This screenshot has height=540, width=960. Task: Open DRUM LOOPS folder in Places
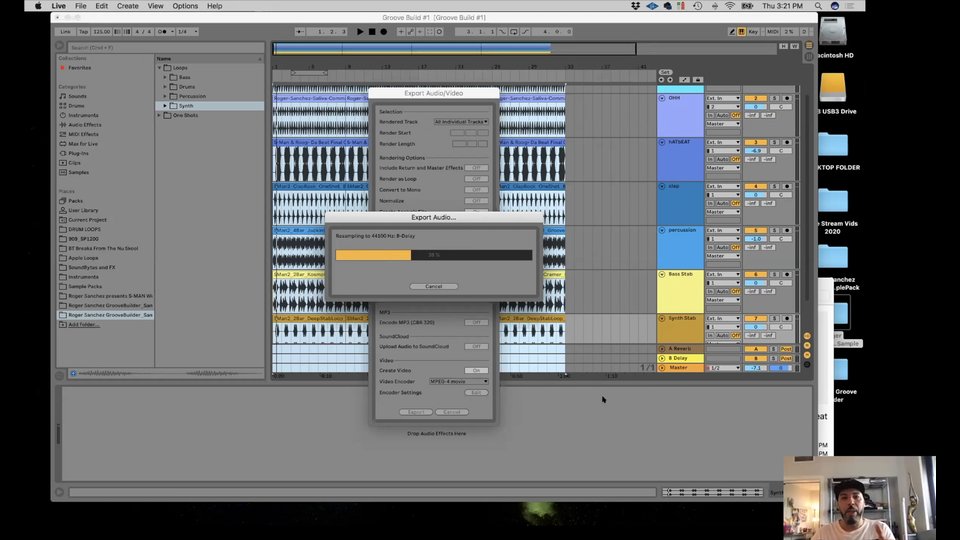pos(84,229)
